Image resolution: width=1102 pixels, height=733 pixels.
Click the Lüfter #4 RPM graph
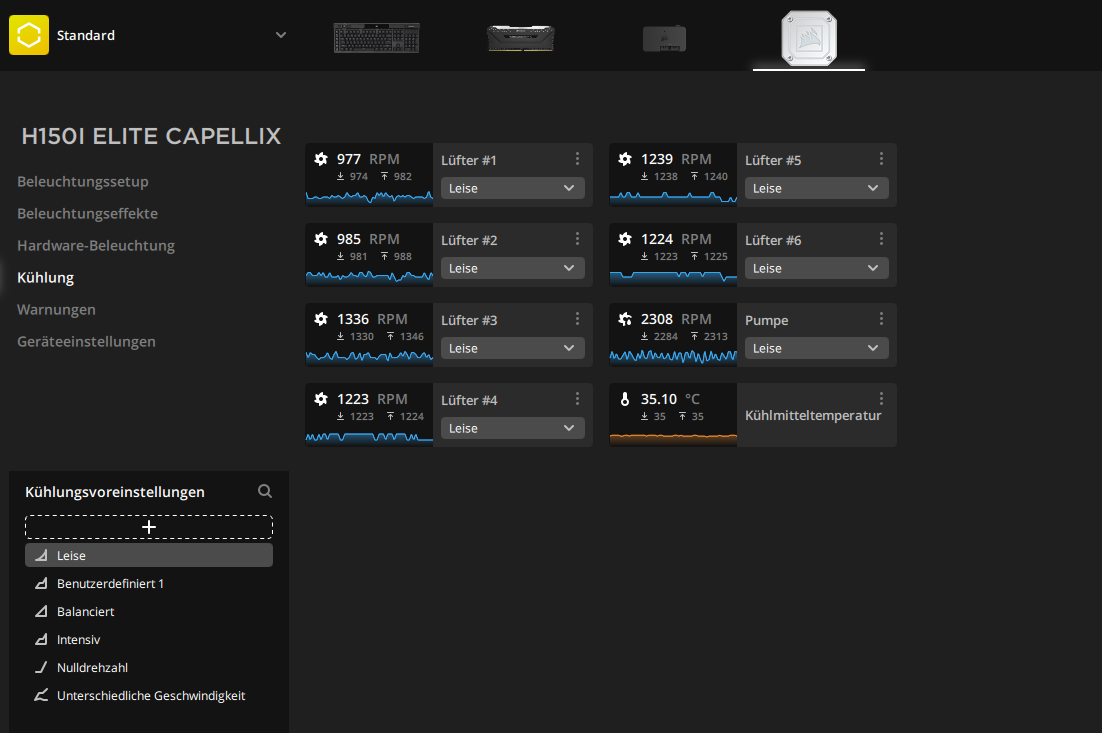click(x=369, y=438)
